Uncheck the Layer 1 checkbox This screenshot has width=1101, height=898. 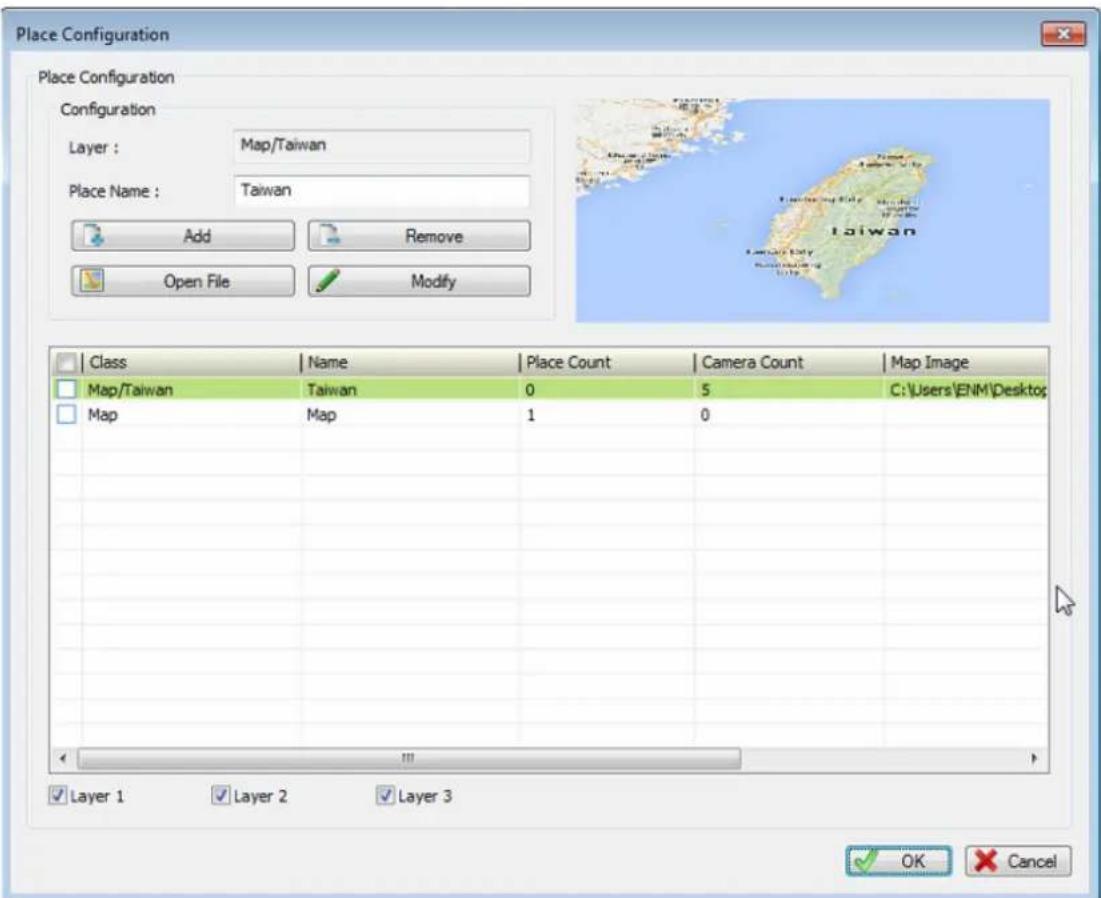58,795
